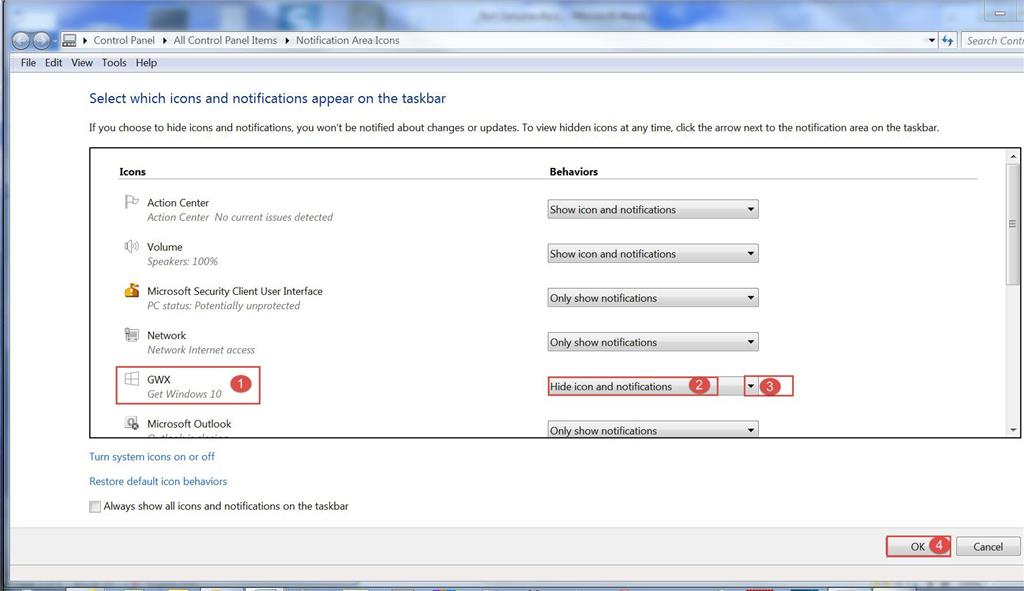Click the Microsoft Outlook entry name

pos(189,424)
